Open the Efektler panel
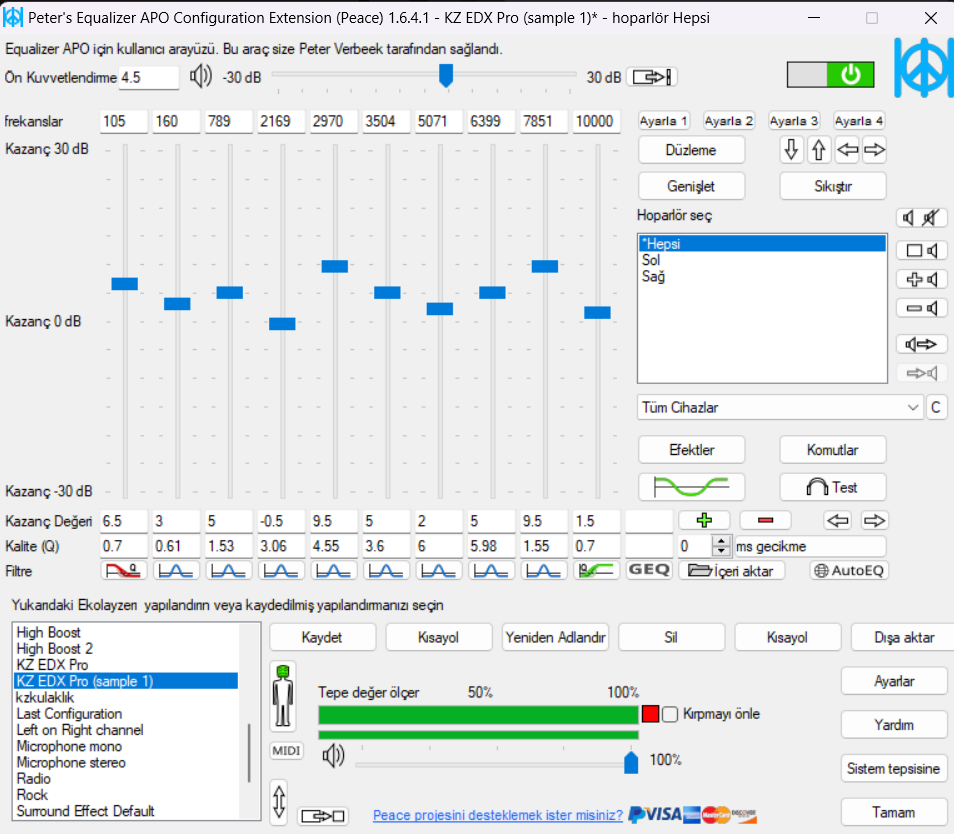The width and height of the screenshot is (954, 834). 691,450
